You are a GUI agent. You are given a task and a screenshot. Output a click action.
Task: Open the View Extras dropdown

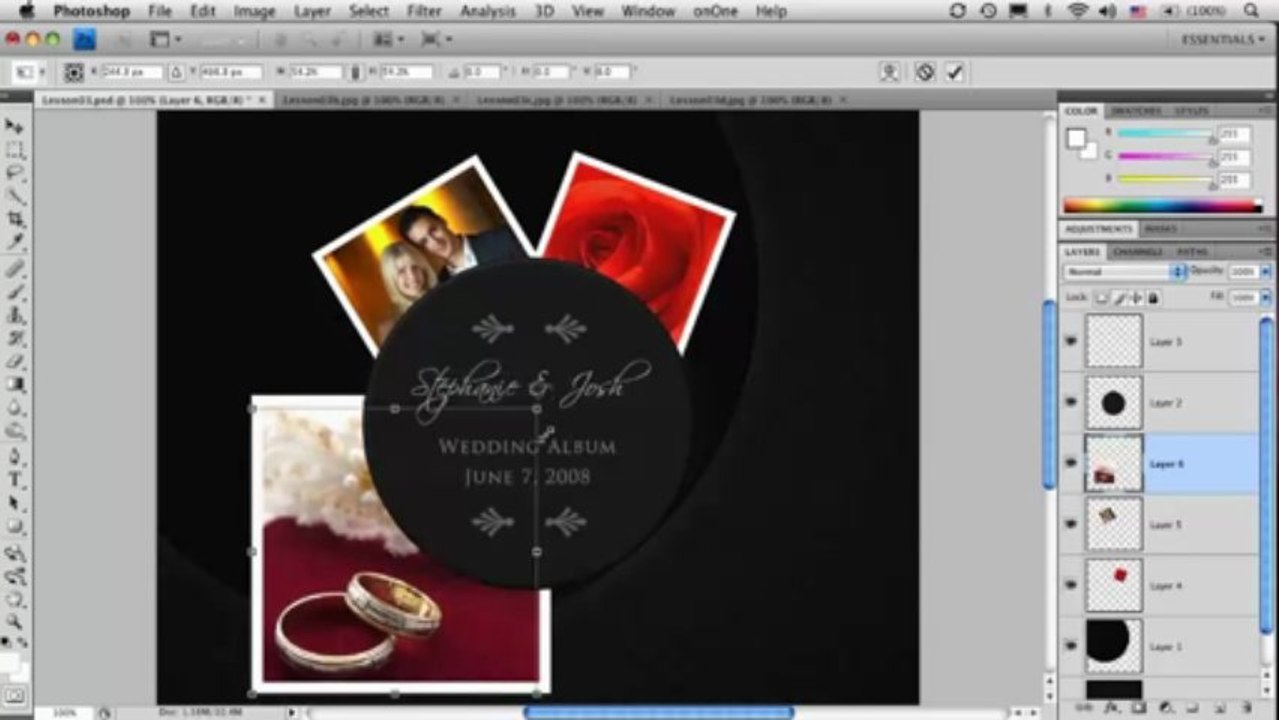click(165, 39)
